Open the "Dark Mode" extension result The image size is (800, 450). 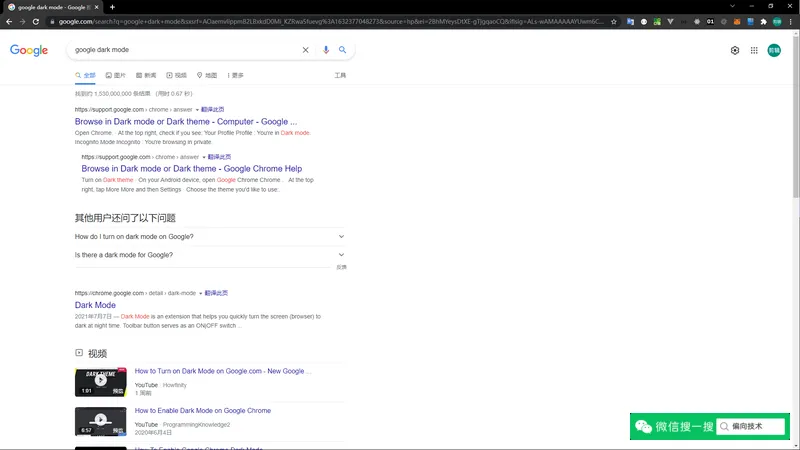point(95,305)
